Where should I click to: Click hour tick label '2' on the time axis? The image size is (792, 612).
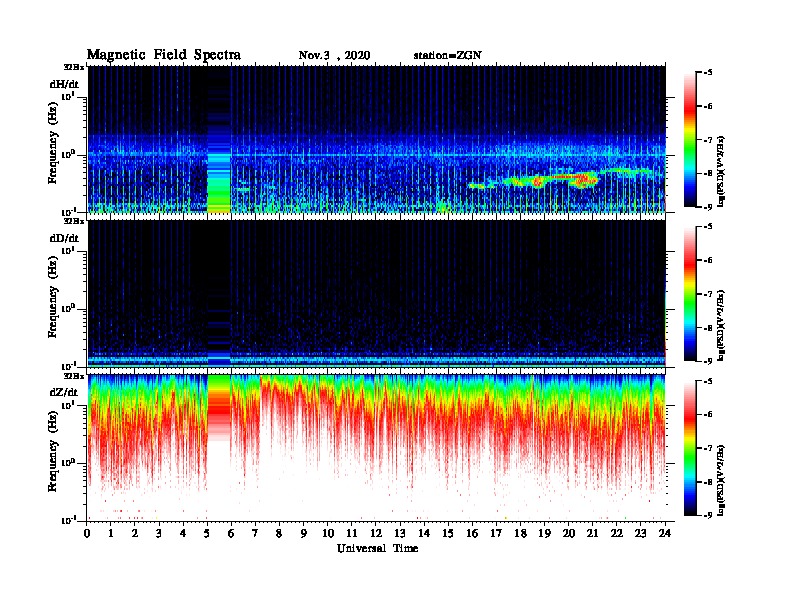[x=135, y=533]
